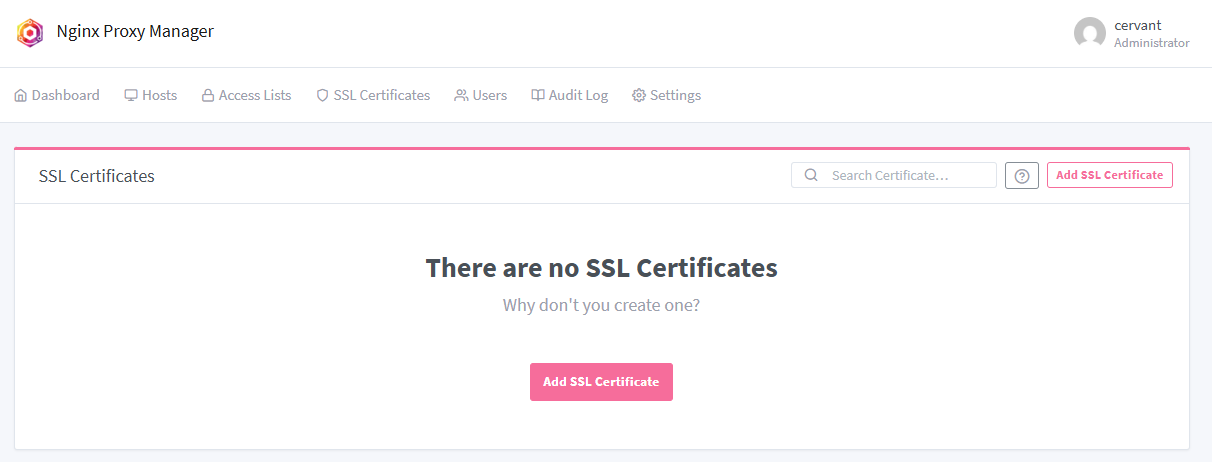Click the cervant username
The image size is (1212, 462).
tap(1137, 26)
